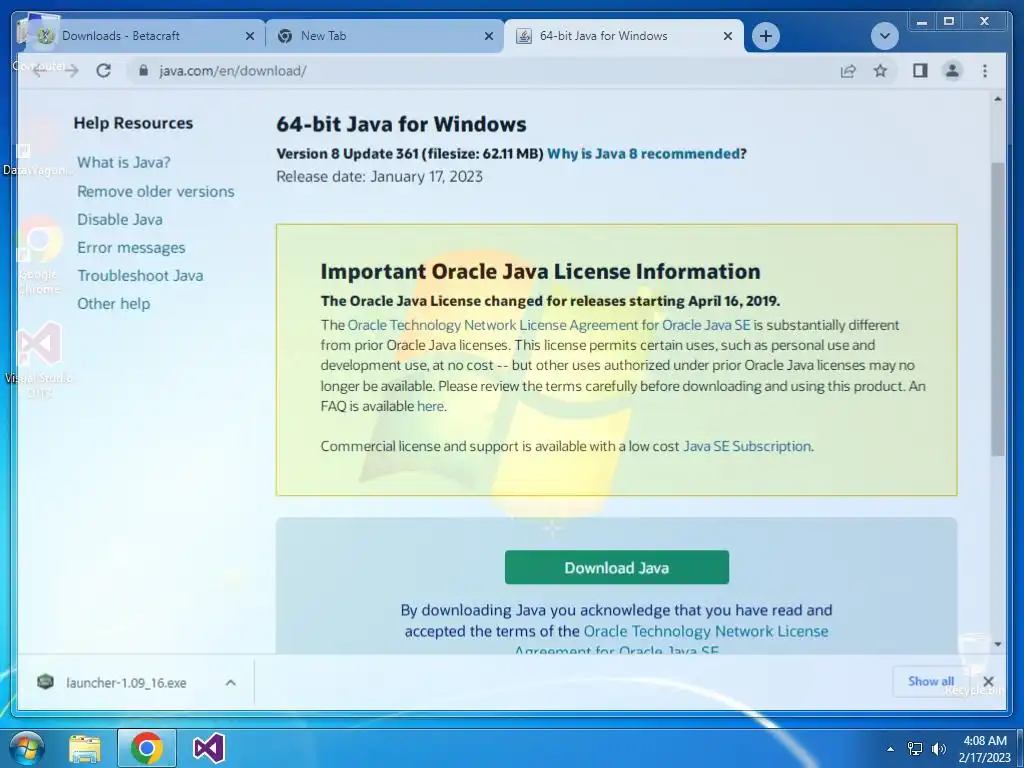Open What is Java? help link
Image resolution: width=1024 pixels, height=768 pixels.
[123, 163]
